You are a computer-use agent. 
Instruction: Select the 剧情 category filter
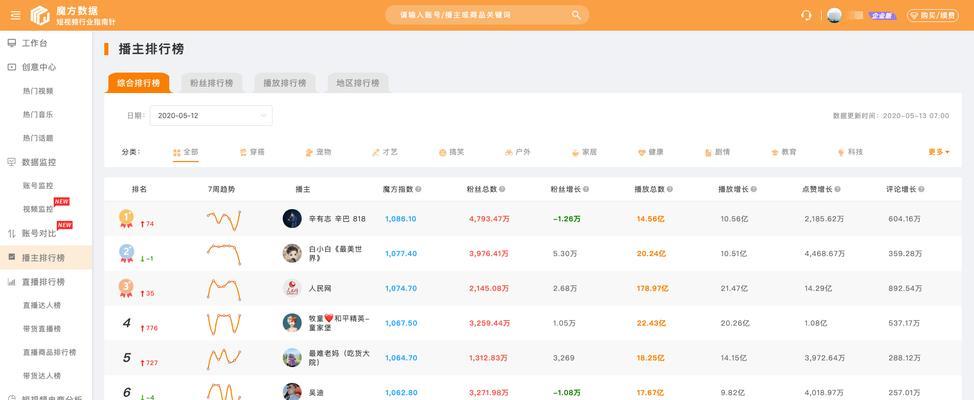coord(717,152)
